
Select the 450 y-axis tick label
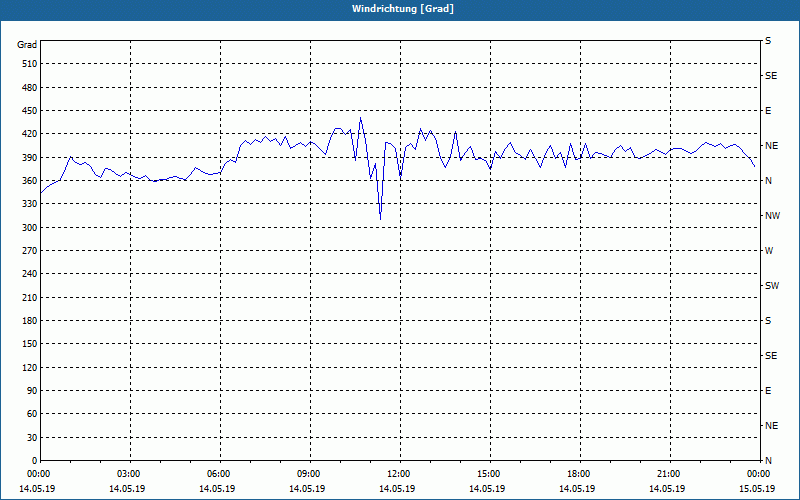[30, 111]
